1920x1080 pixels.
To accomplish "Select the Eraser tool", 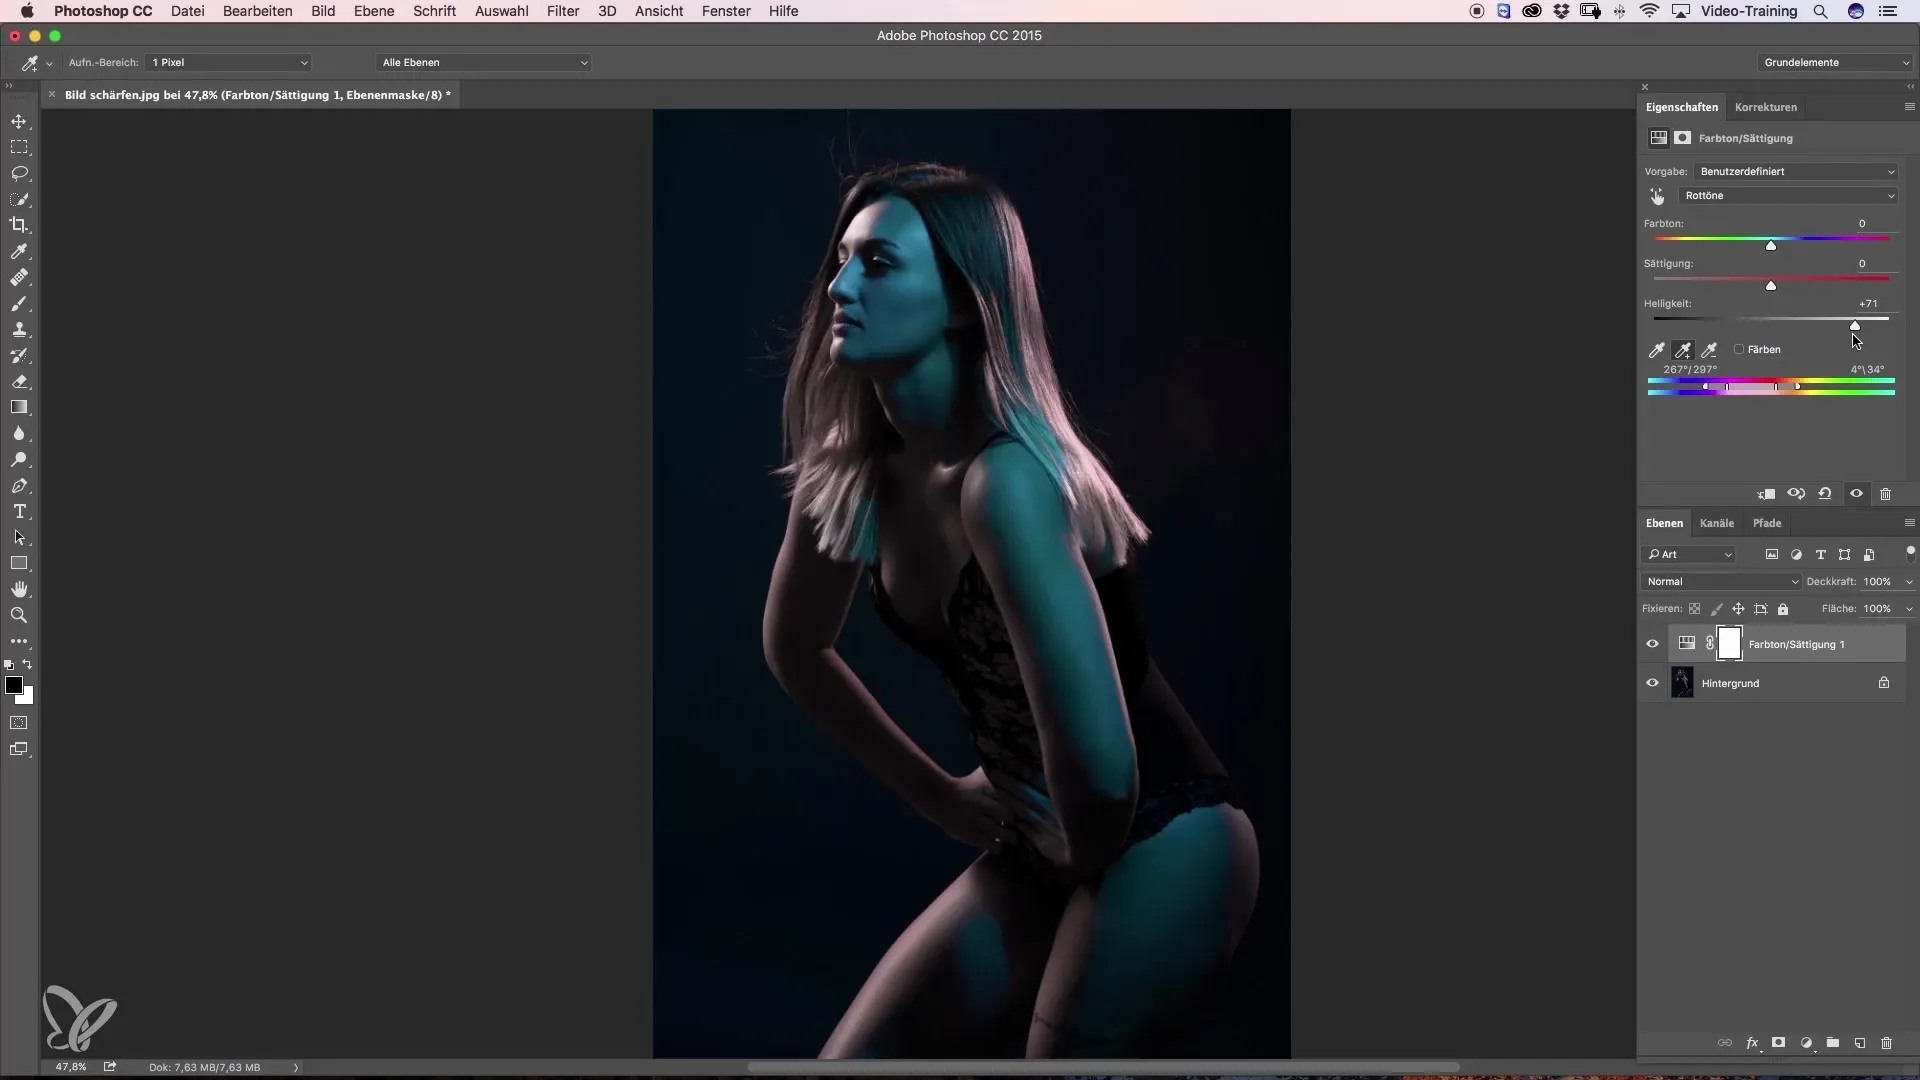I will coord(19,381).
